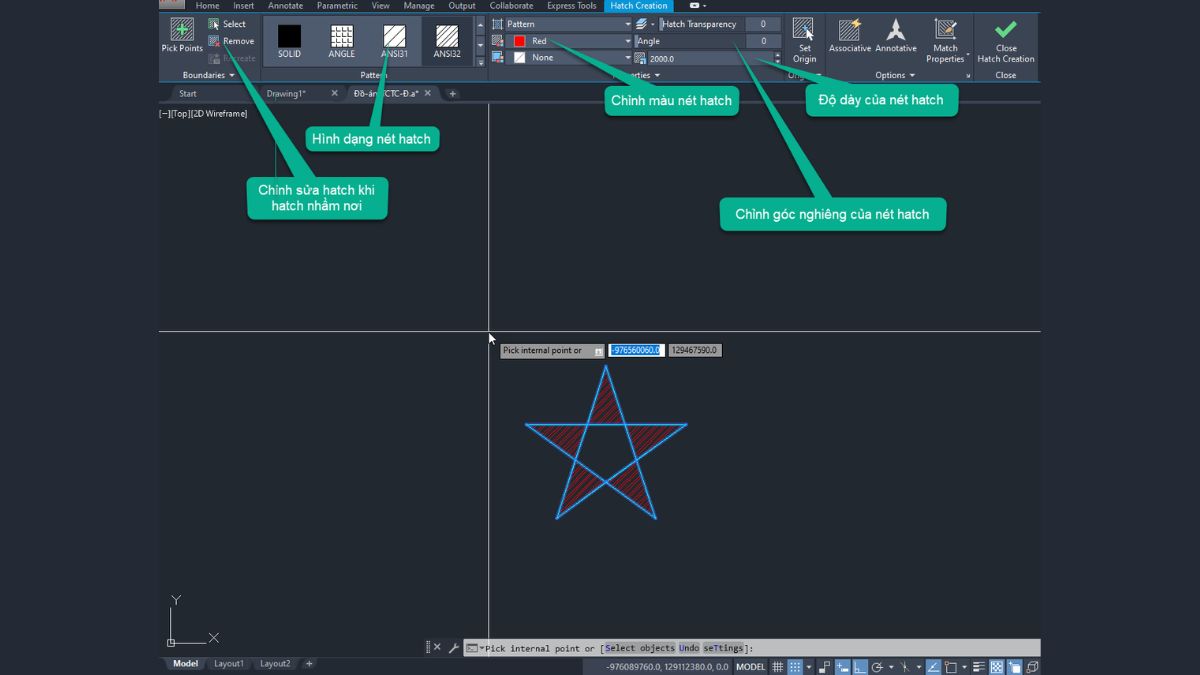Click the red color swatch
This screenshot has width=1200, height=675.
[519, 40]
